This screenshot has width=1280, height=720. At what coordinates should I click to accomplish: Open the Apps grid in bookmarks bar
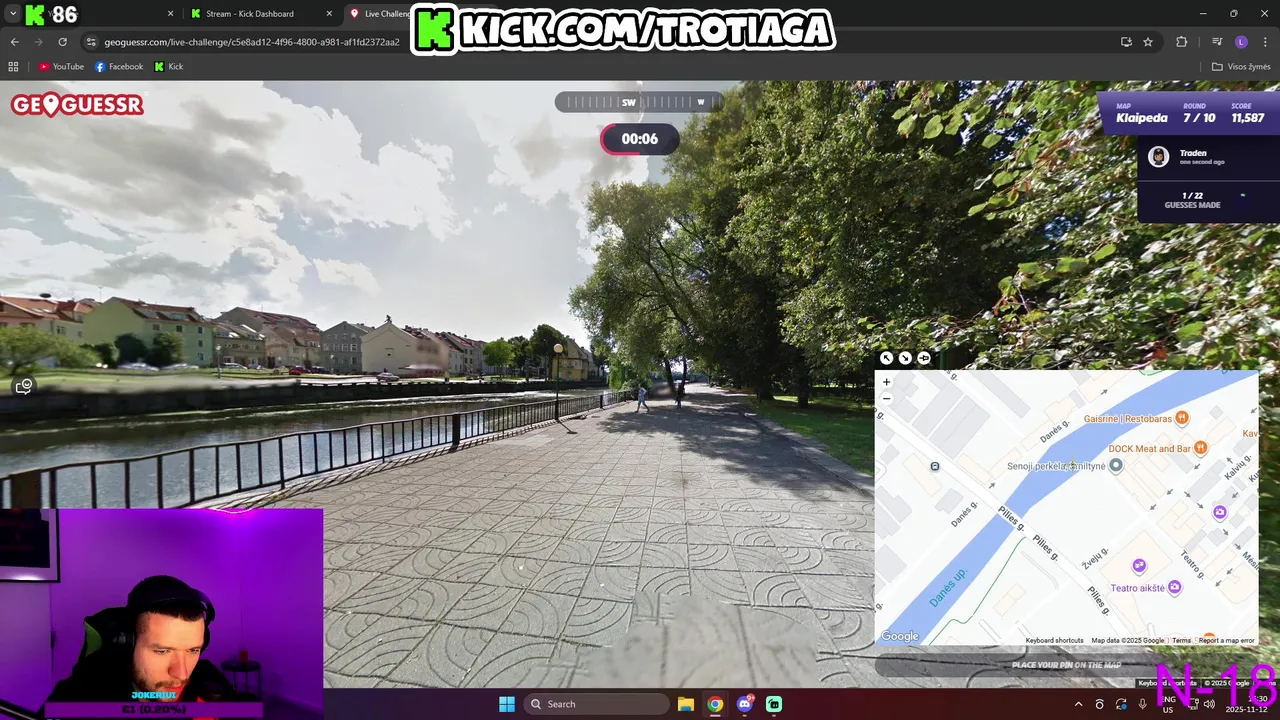pyautogui.click(x=13, y=67)
